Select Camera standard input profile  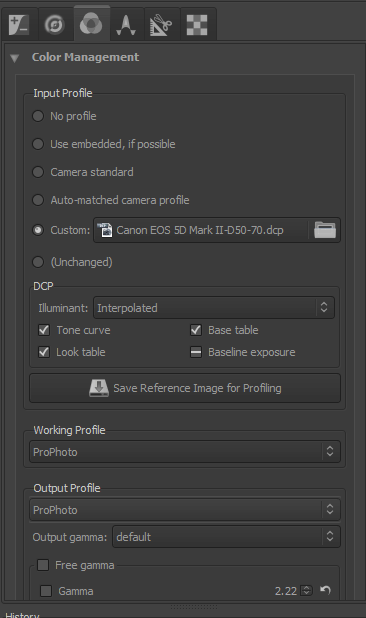pos(38,172)
